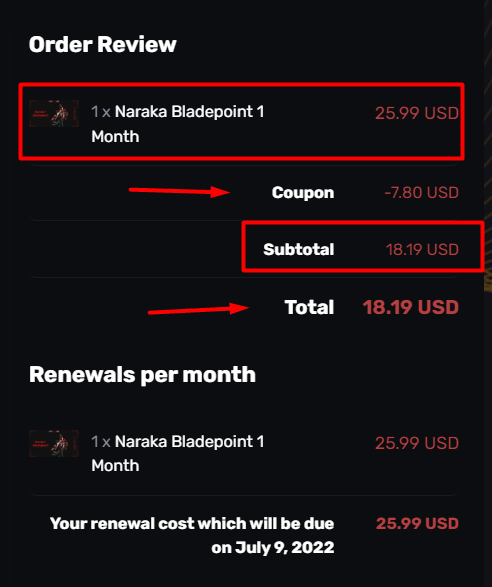
Task: Click the red arrow pointing to Total
Action: pyautogui.click(x=198, y=309)
